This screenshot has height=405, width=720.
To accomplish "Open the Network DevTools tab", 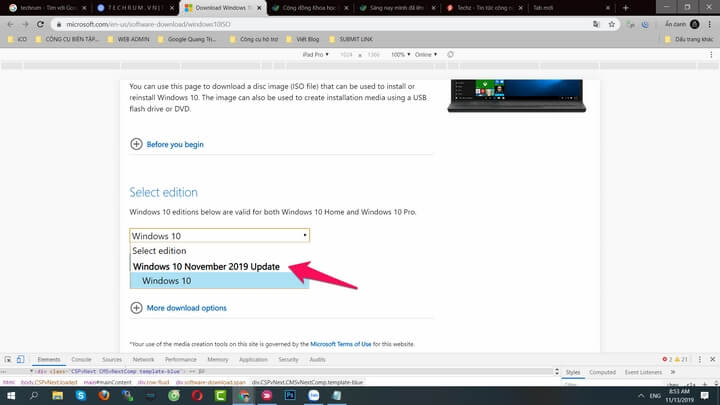I will pos(143,360).
